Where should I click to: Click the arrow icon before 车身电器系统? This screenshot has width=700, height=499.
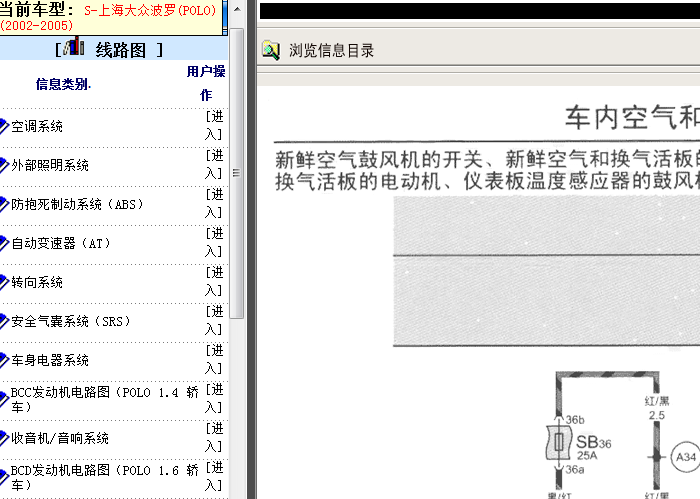click(4, 360)
